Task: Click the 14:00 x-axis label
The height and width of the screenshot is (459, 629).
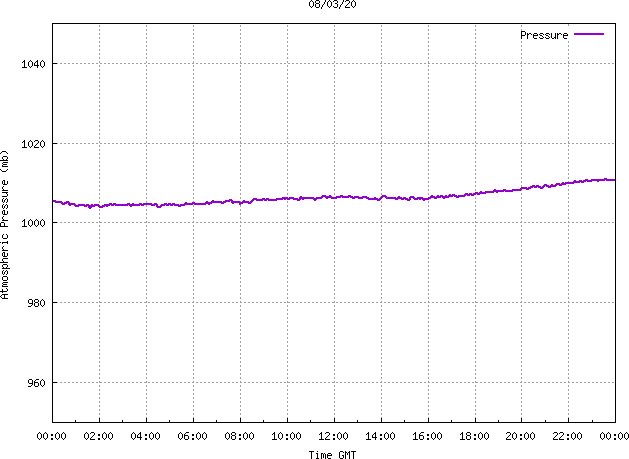Action: pyautogui.click(x=380, y=436)
